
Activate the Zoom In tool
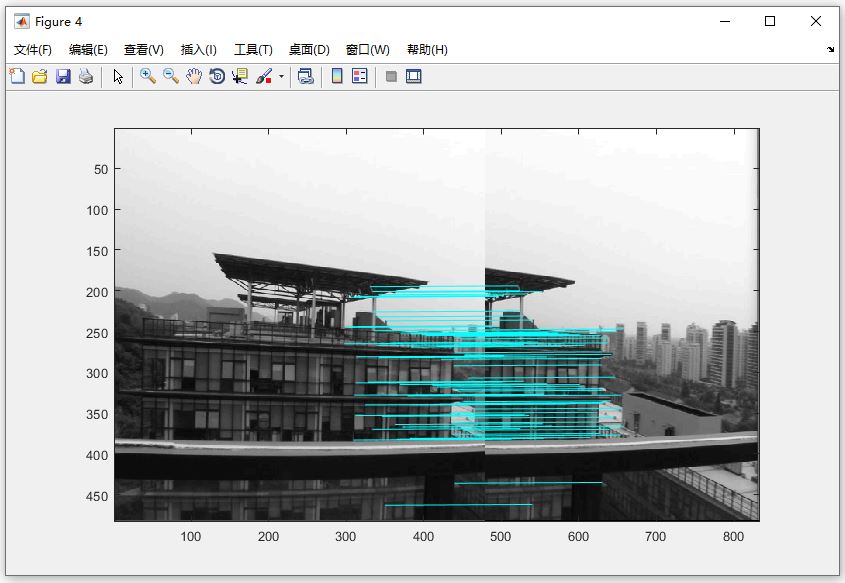(148, 77)
